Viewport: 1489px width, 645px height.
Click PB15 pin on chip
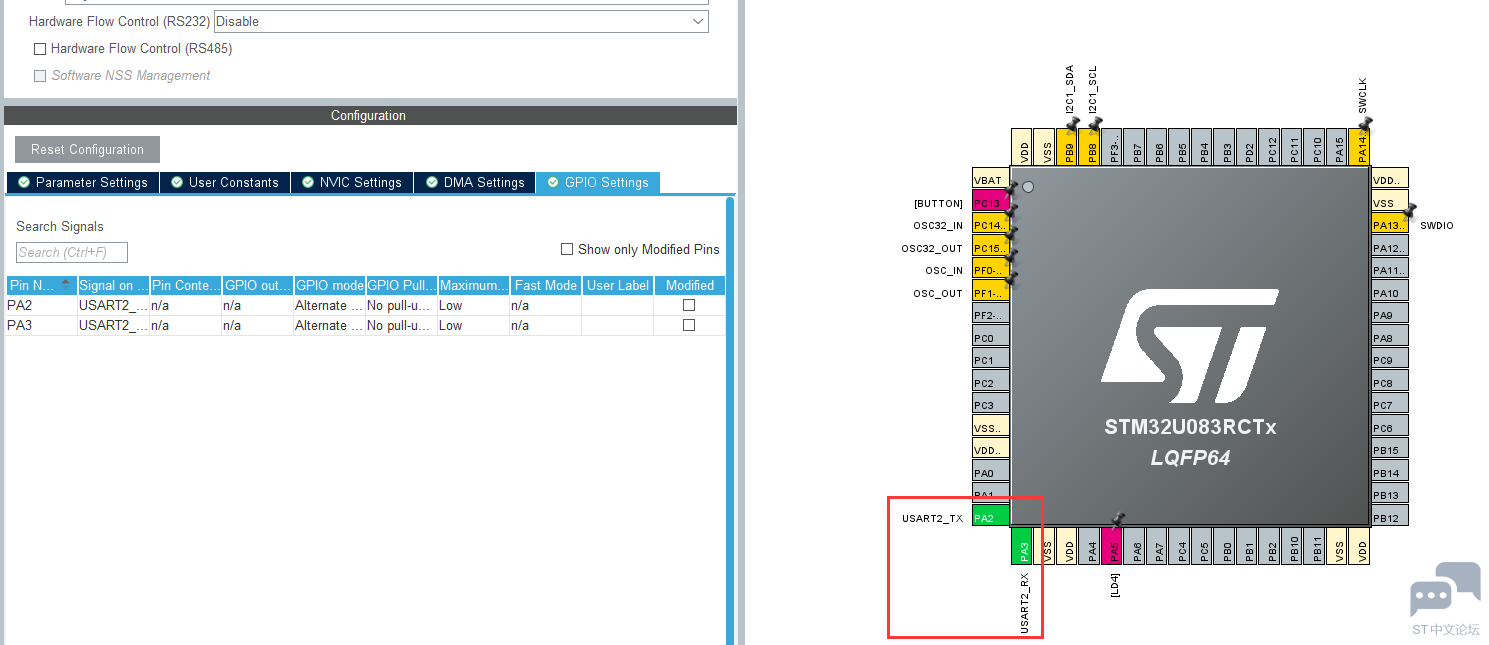tap(1390, 450)
